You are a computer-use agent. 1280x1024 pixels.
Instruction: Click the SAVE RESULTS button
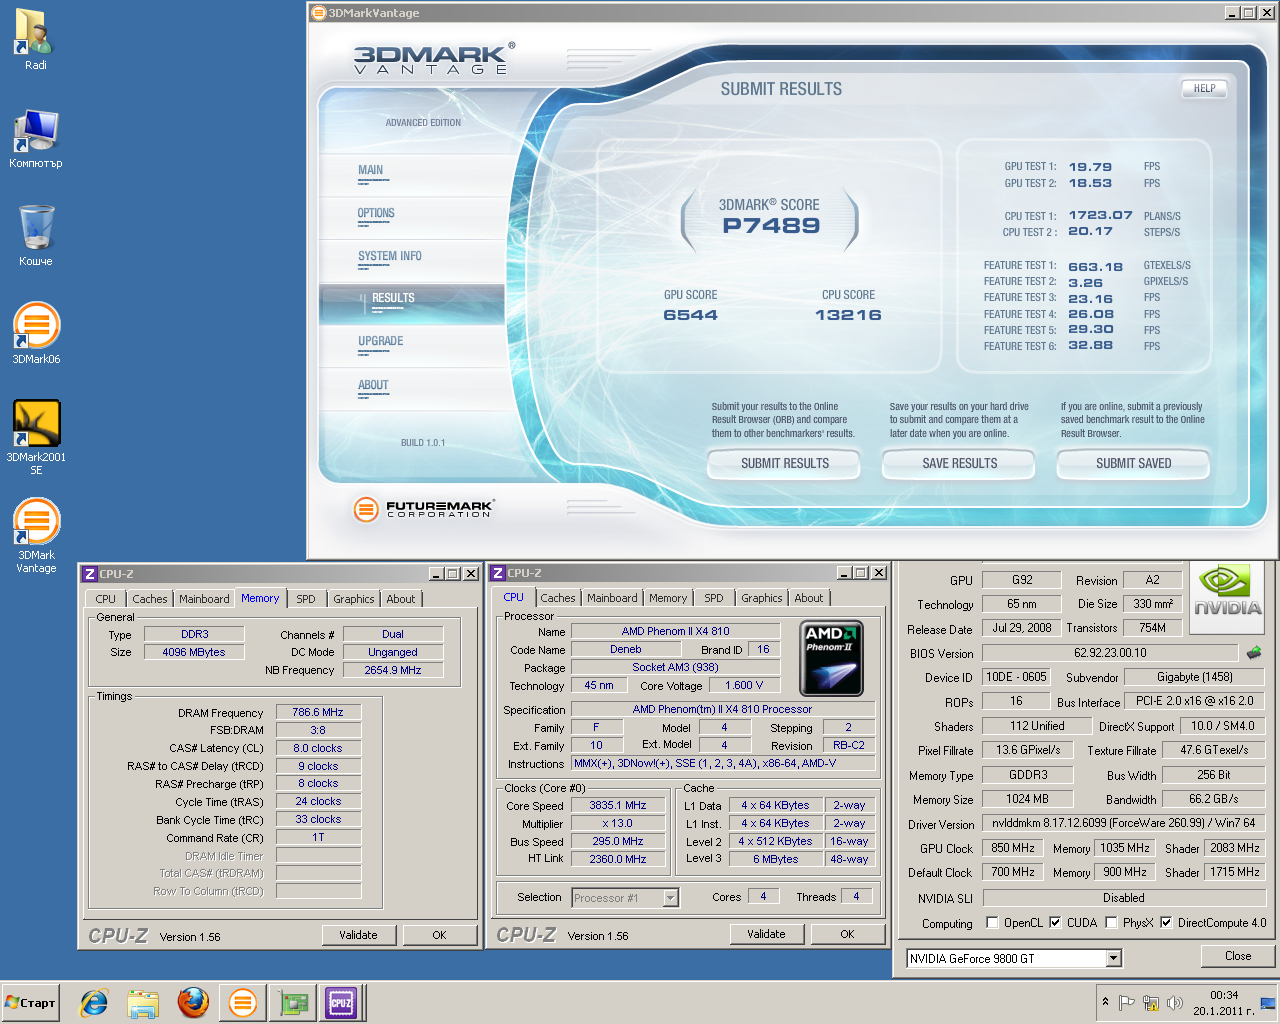pos(960,464)
